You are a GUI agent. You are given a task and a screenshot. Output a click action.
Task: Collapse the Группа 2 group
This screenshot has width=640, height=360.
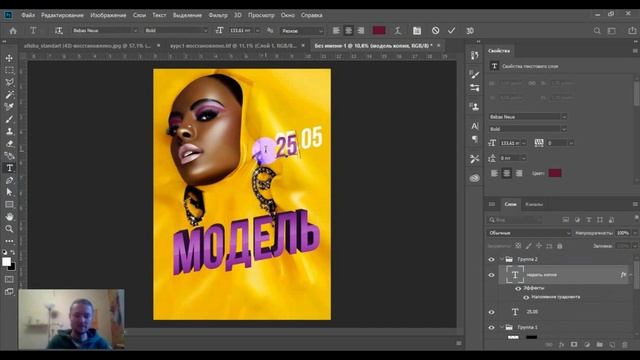coord(502,259)
